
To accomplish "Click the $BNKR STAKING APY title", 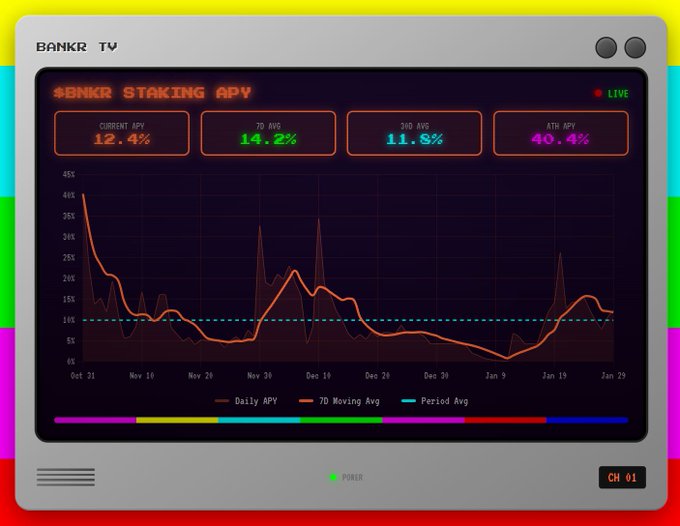I will [152, 93].
